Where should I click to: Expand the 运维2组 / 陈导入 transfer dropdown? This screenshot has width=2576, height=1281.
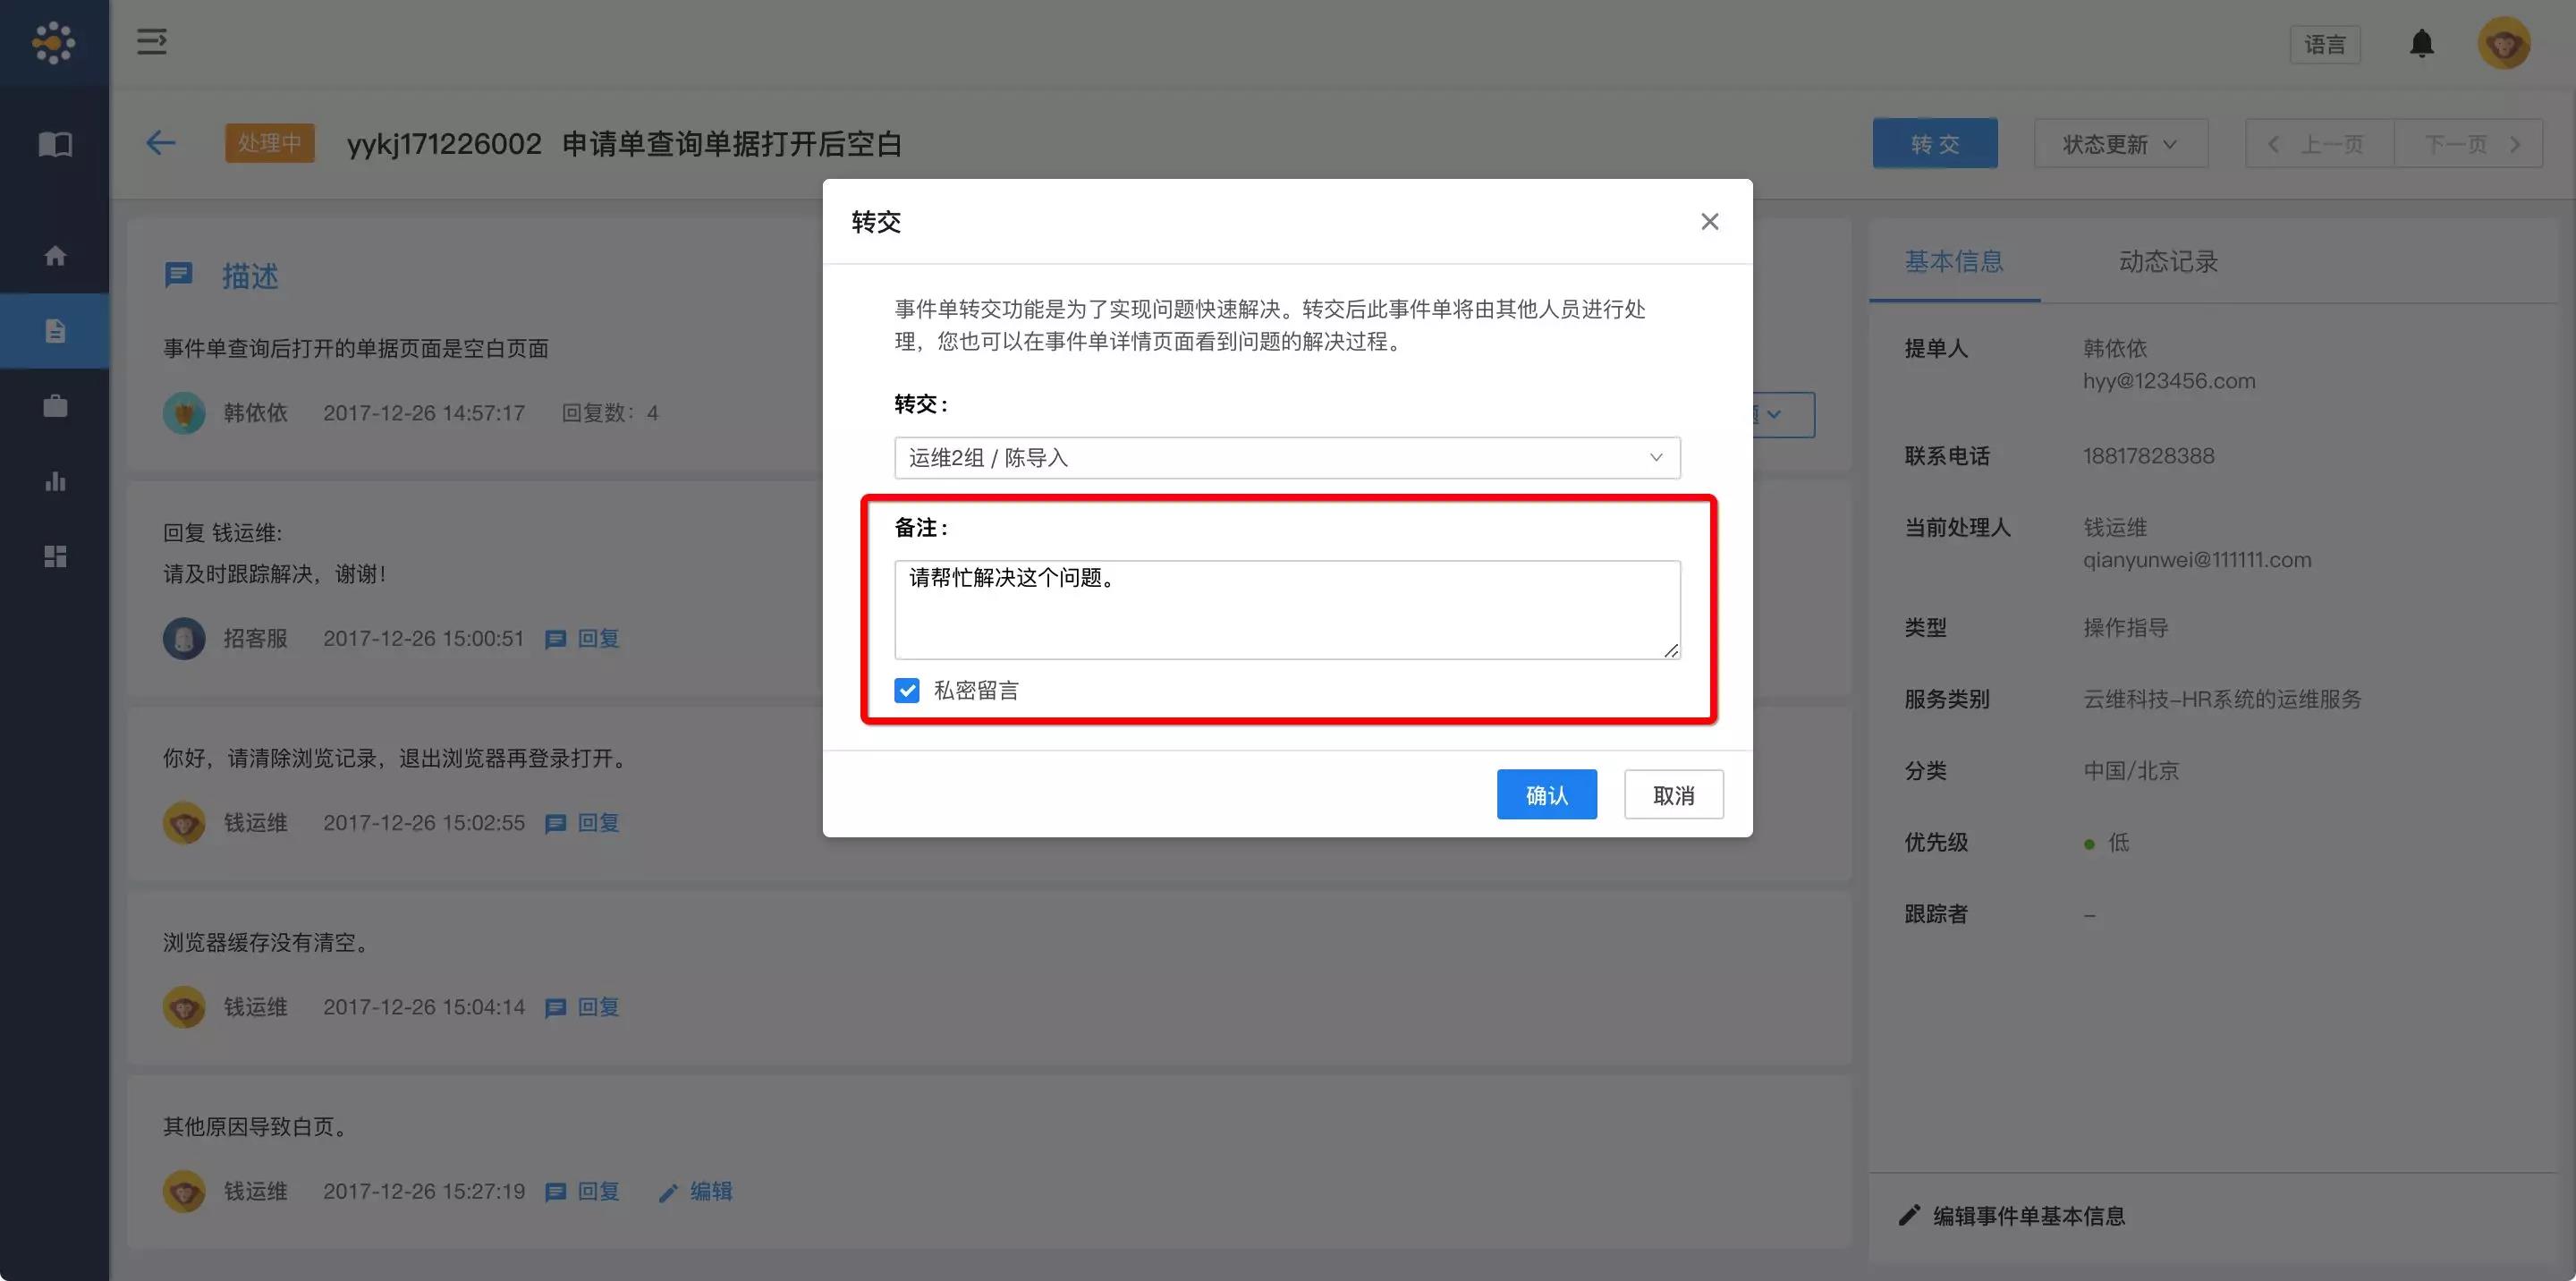pos(1286,458)
